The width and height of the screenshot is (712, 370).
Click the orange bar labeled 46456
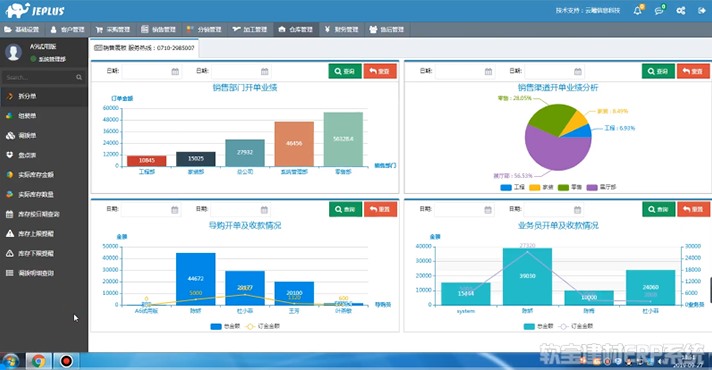[x=294, y=144]
